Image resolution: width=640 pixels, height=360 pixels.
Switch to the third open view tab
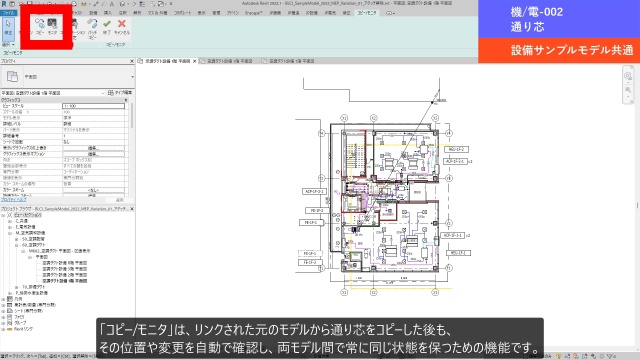point(292,61)
